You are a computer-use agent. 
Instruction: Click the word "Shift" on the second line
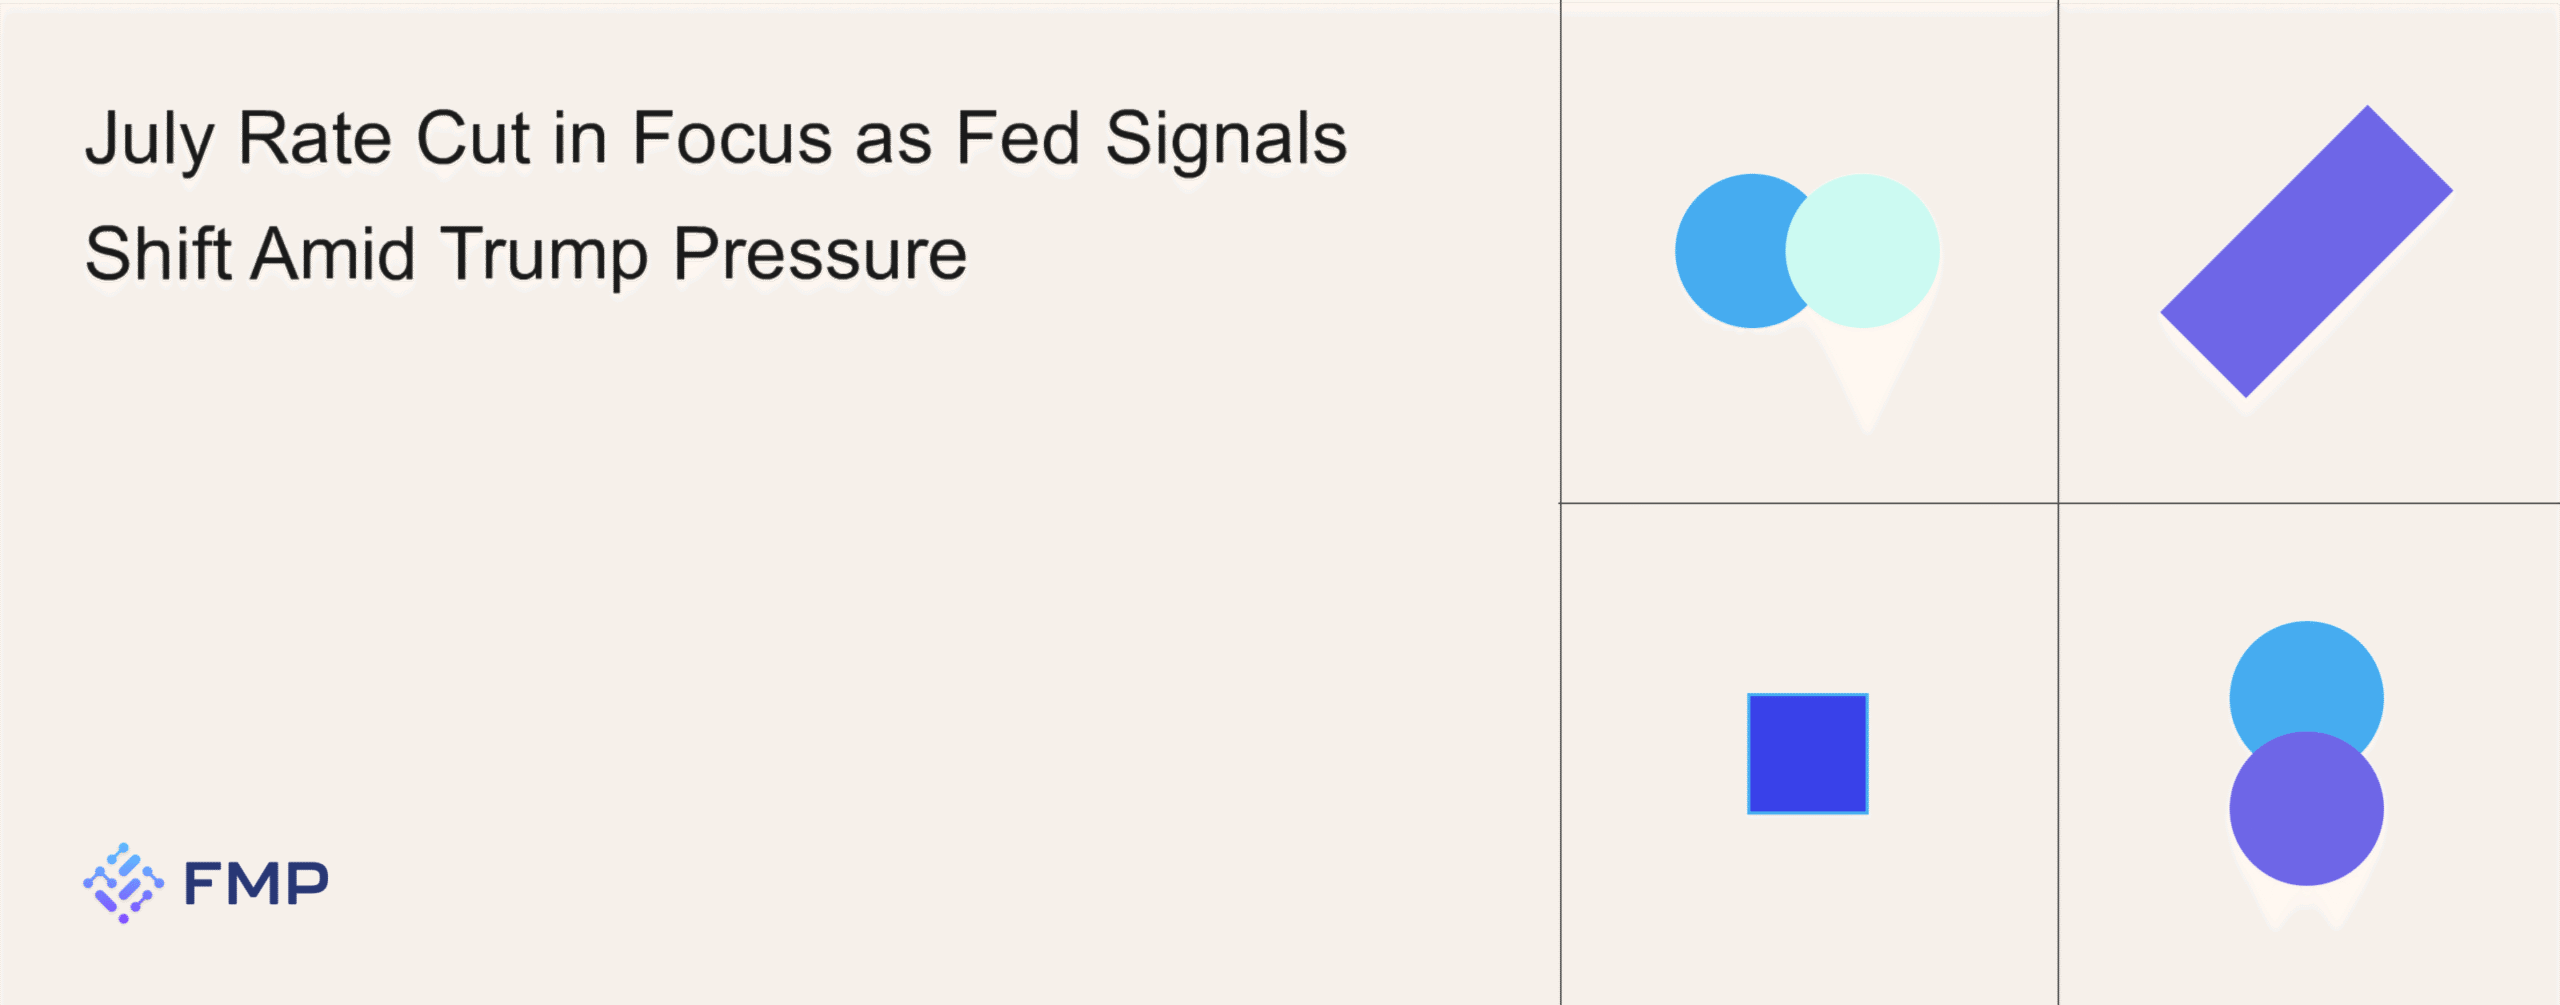[158, 254]
